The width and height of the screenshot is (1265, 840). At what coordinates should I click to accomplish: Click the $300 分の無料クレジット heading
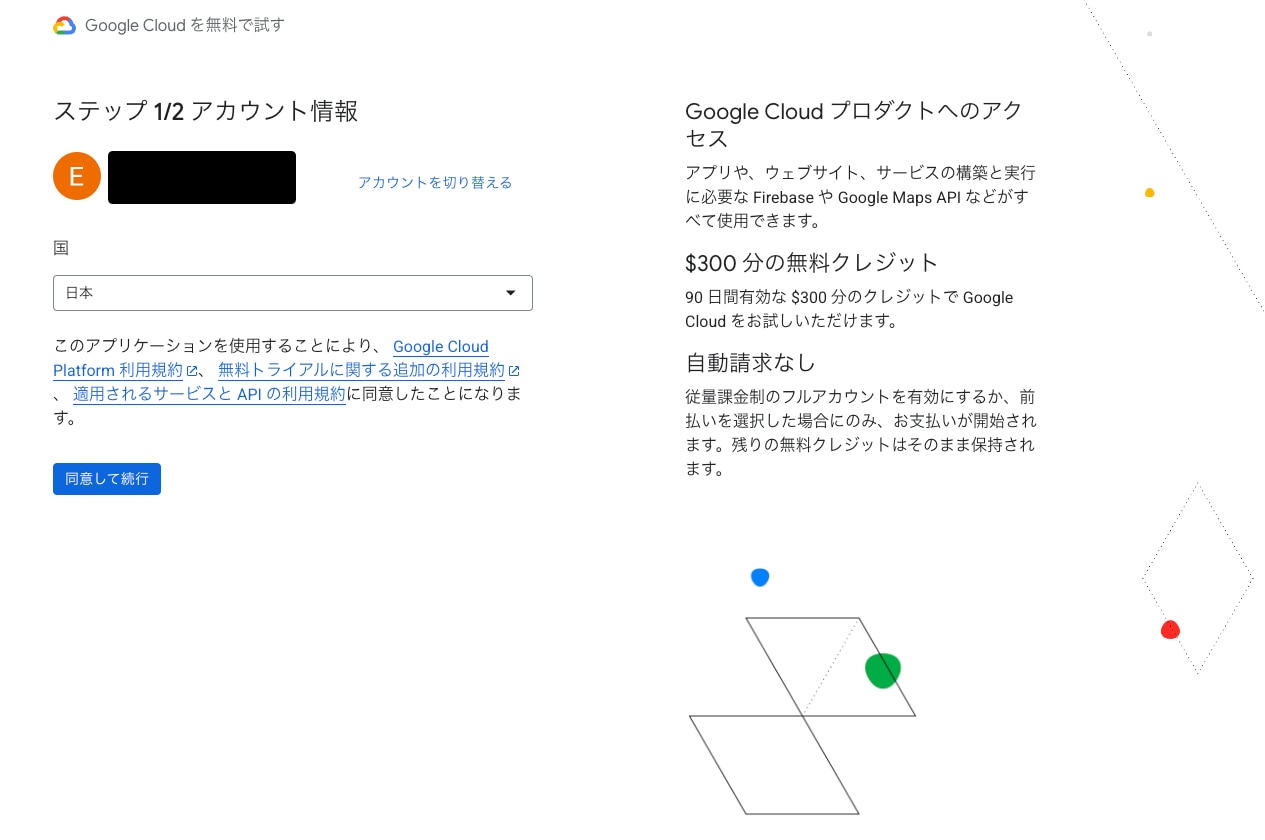coord(811,263)
